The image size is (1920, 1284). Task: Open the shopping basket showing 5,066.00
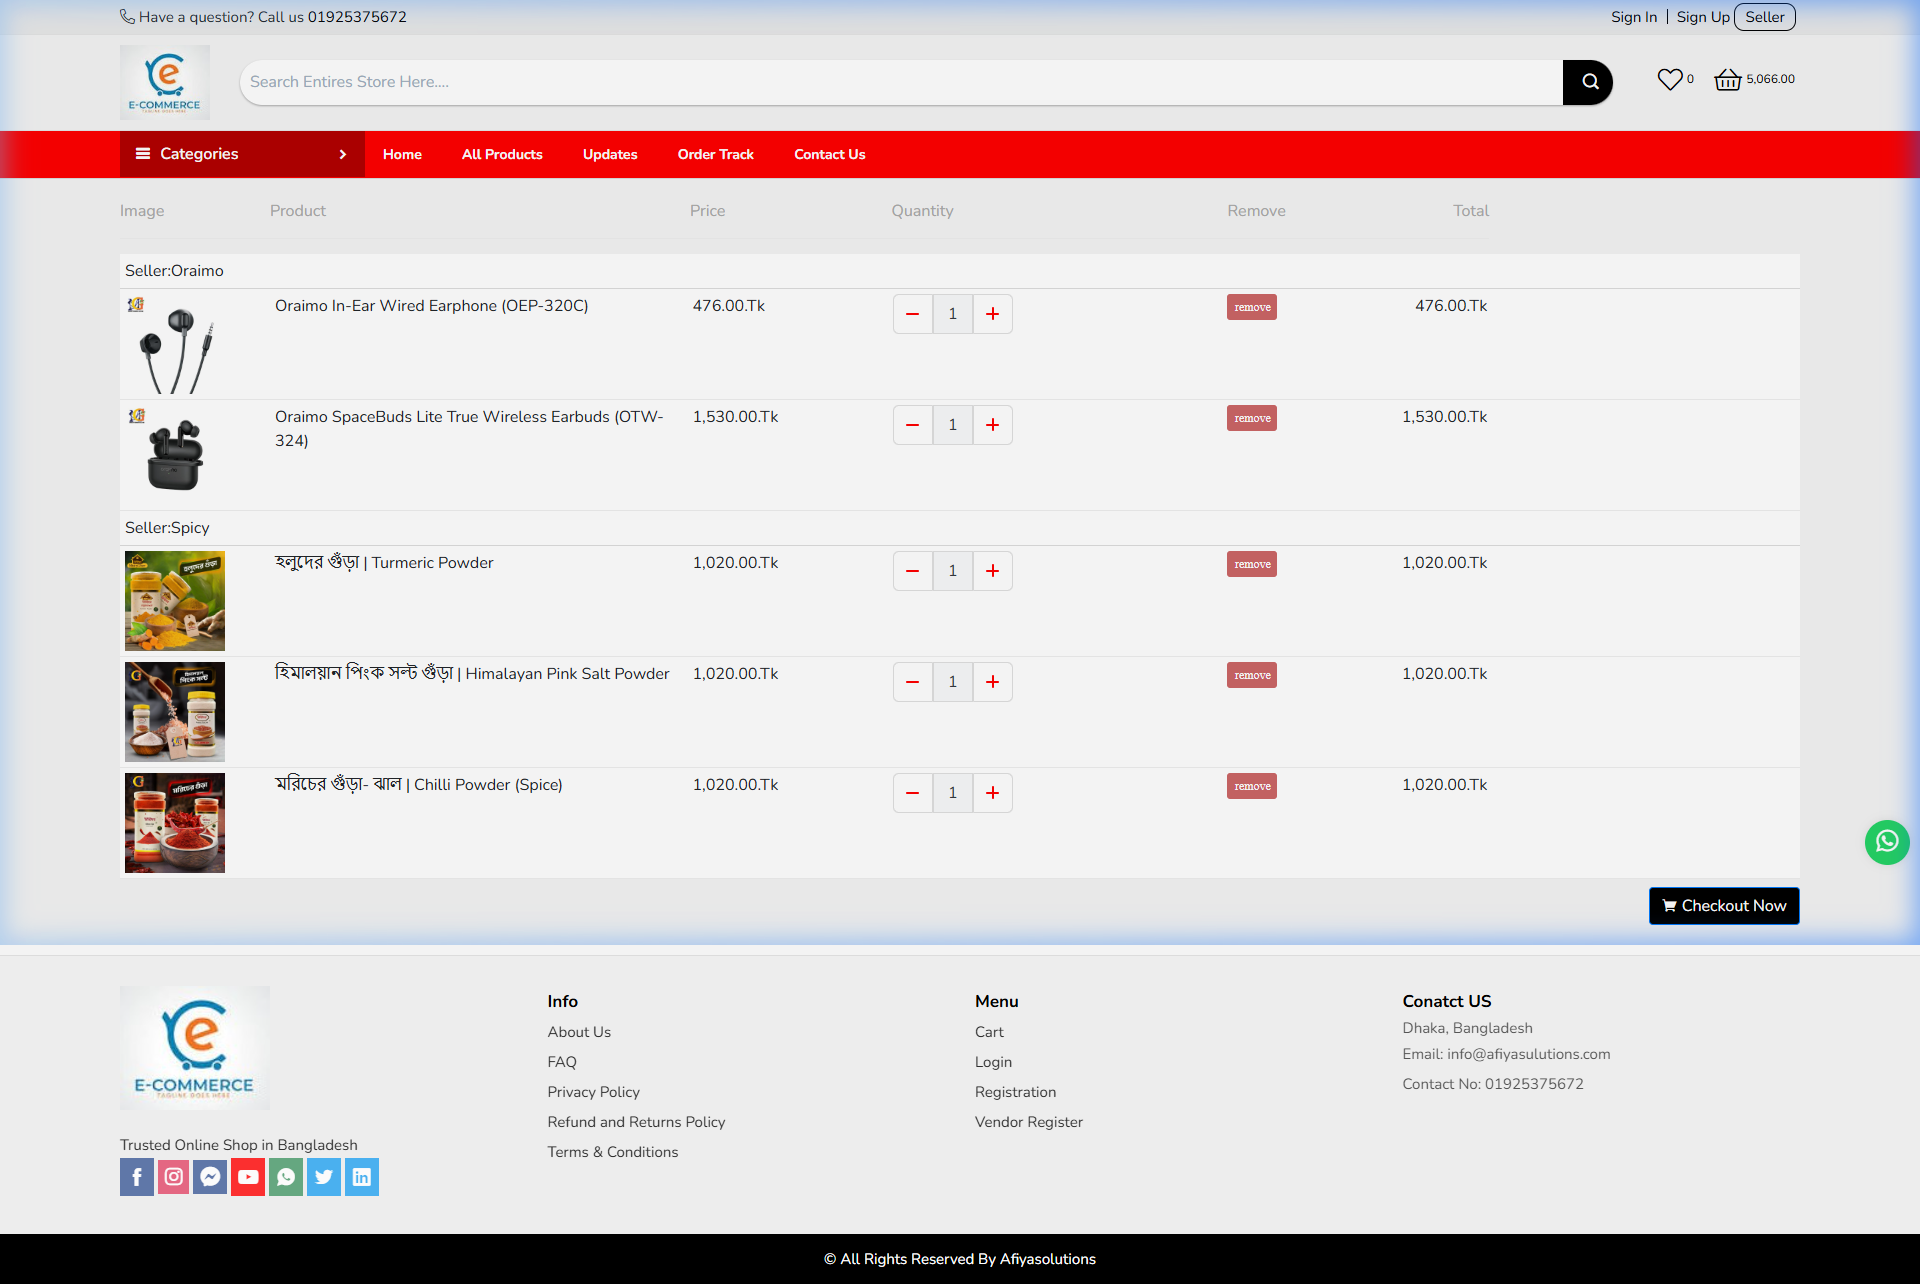point(1729,80)
